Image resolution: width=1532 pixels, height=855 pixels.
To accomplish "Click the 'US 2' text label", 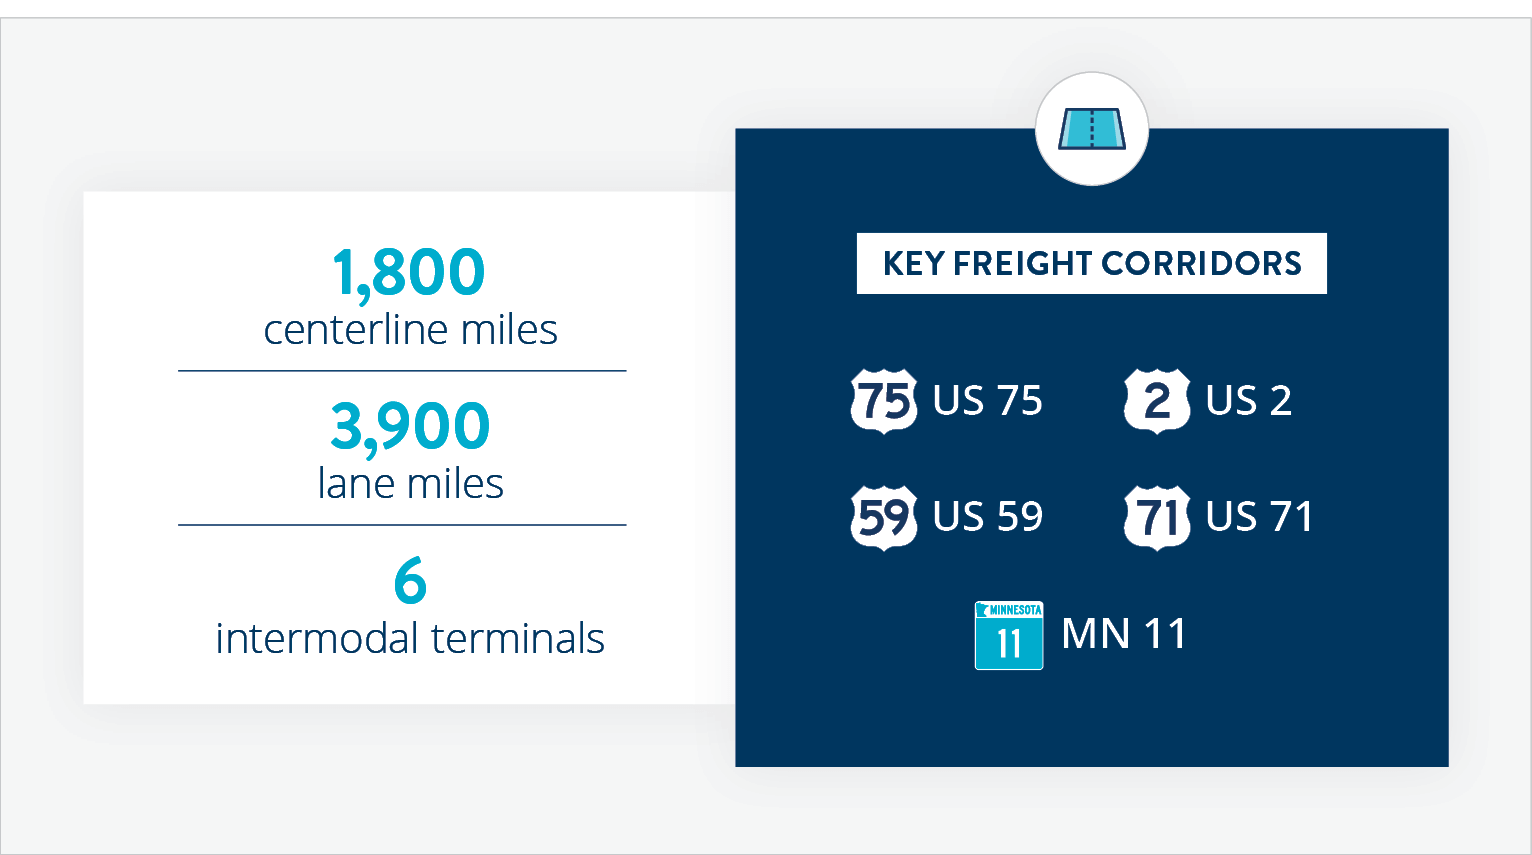I will coord(1248,401).
